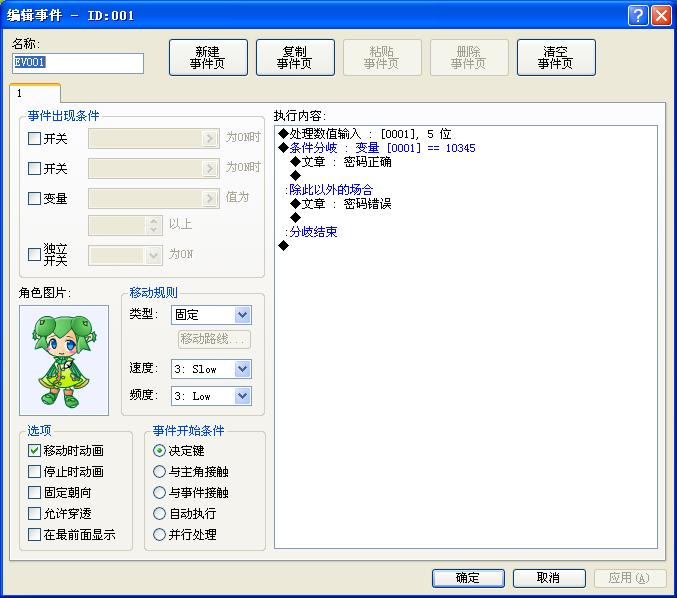The width and height of the screenshot is (677, 598).
Task: Select the 自动执行 trigger radio button
Action: pyautogui.click(x=159, y=514)
